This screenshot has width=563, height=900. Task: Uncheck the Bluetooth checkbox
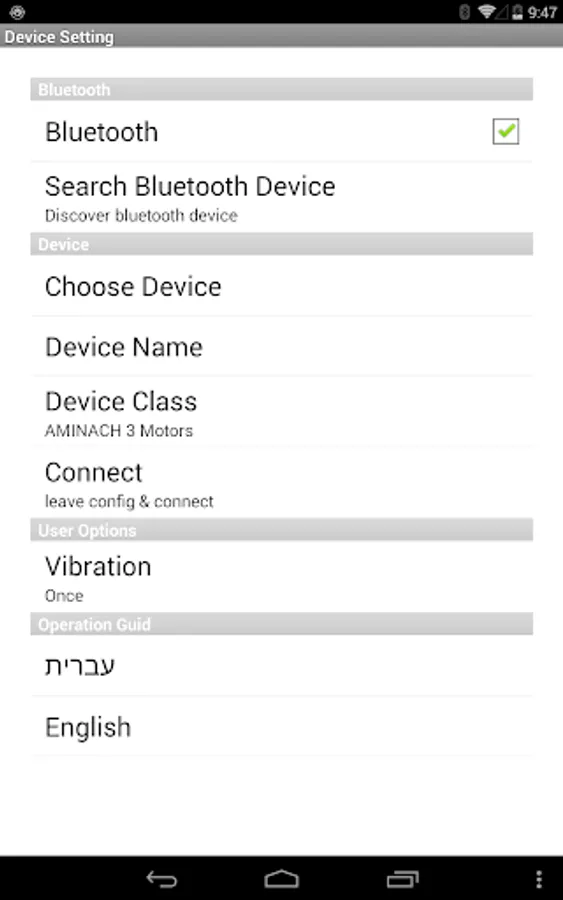[506, 131]
